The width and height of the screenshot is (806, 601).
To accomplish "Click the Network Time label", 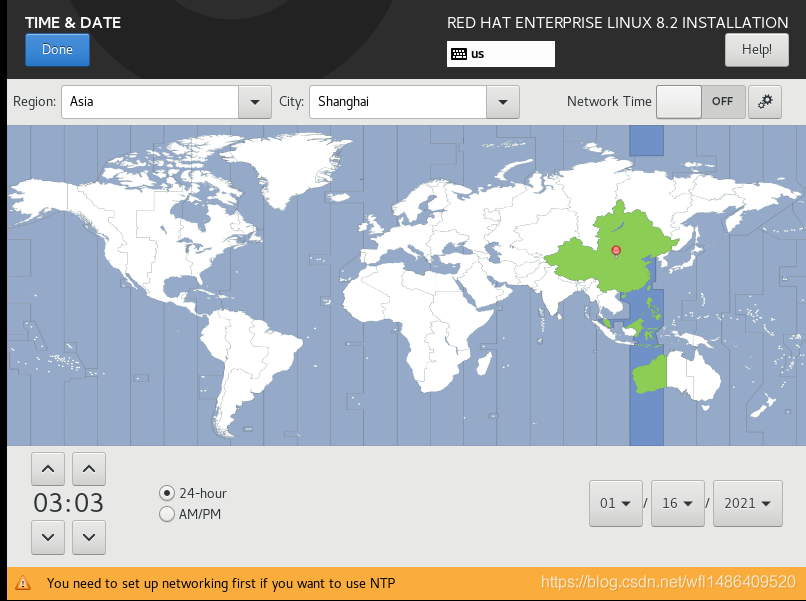I will pos(609,101).
